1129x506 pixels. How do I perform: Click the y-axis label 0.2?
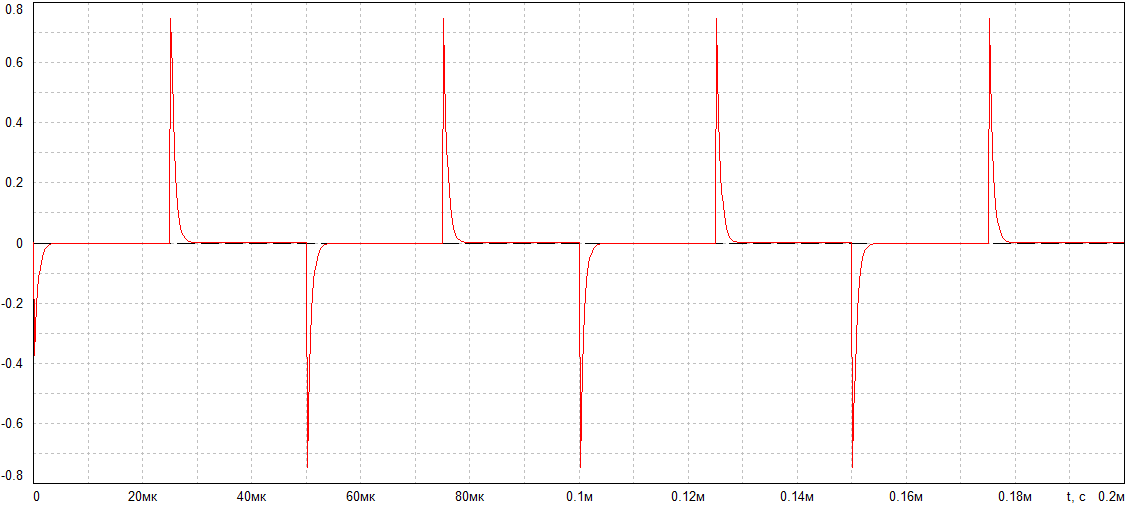click(14, 183)
